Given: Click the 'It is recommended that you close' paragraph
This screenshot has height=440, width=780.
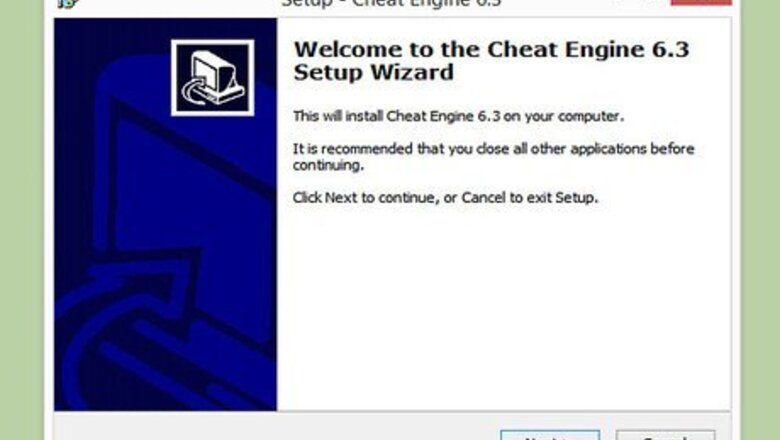Looking at the screenshot, I should pyautogui.click(x=493, y=157).
